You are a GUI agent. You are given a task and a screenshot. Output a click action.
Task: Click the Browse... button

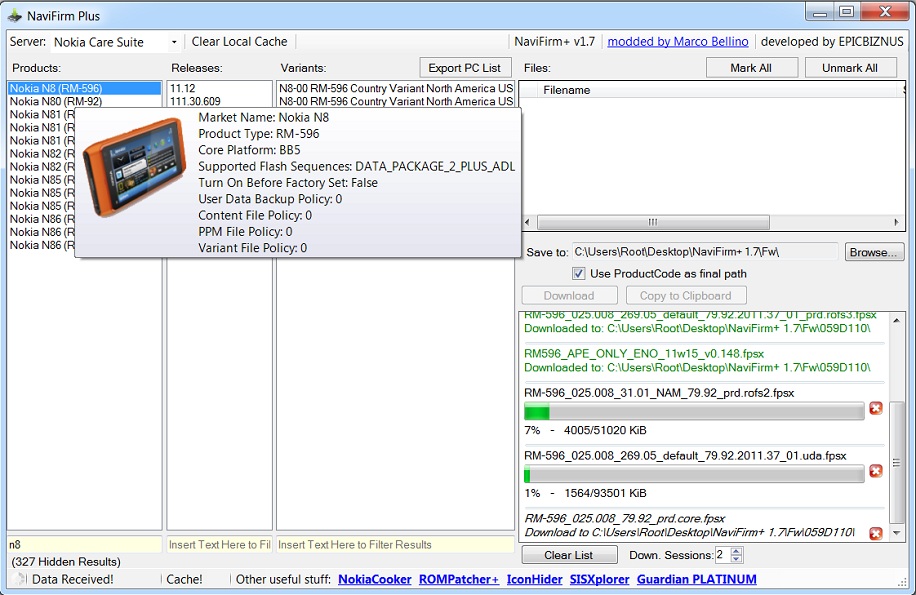click(873, 252)
